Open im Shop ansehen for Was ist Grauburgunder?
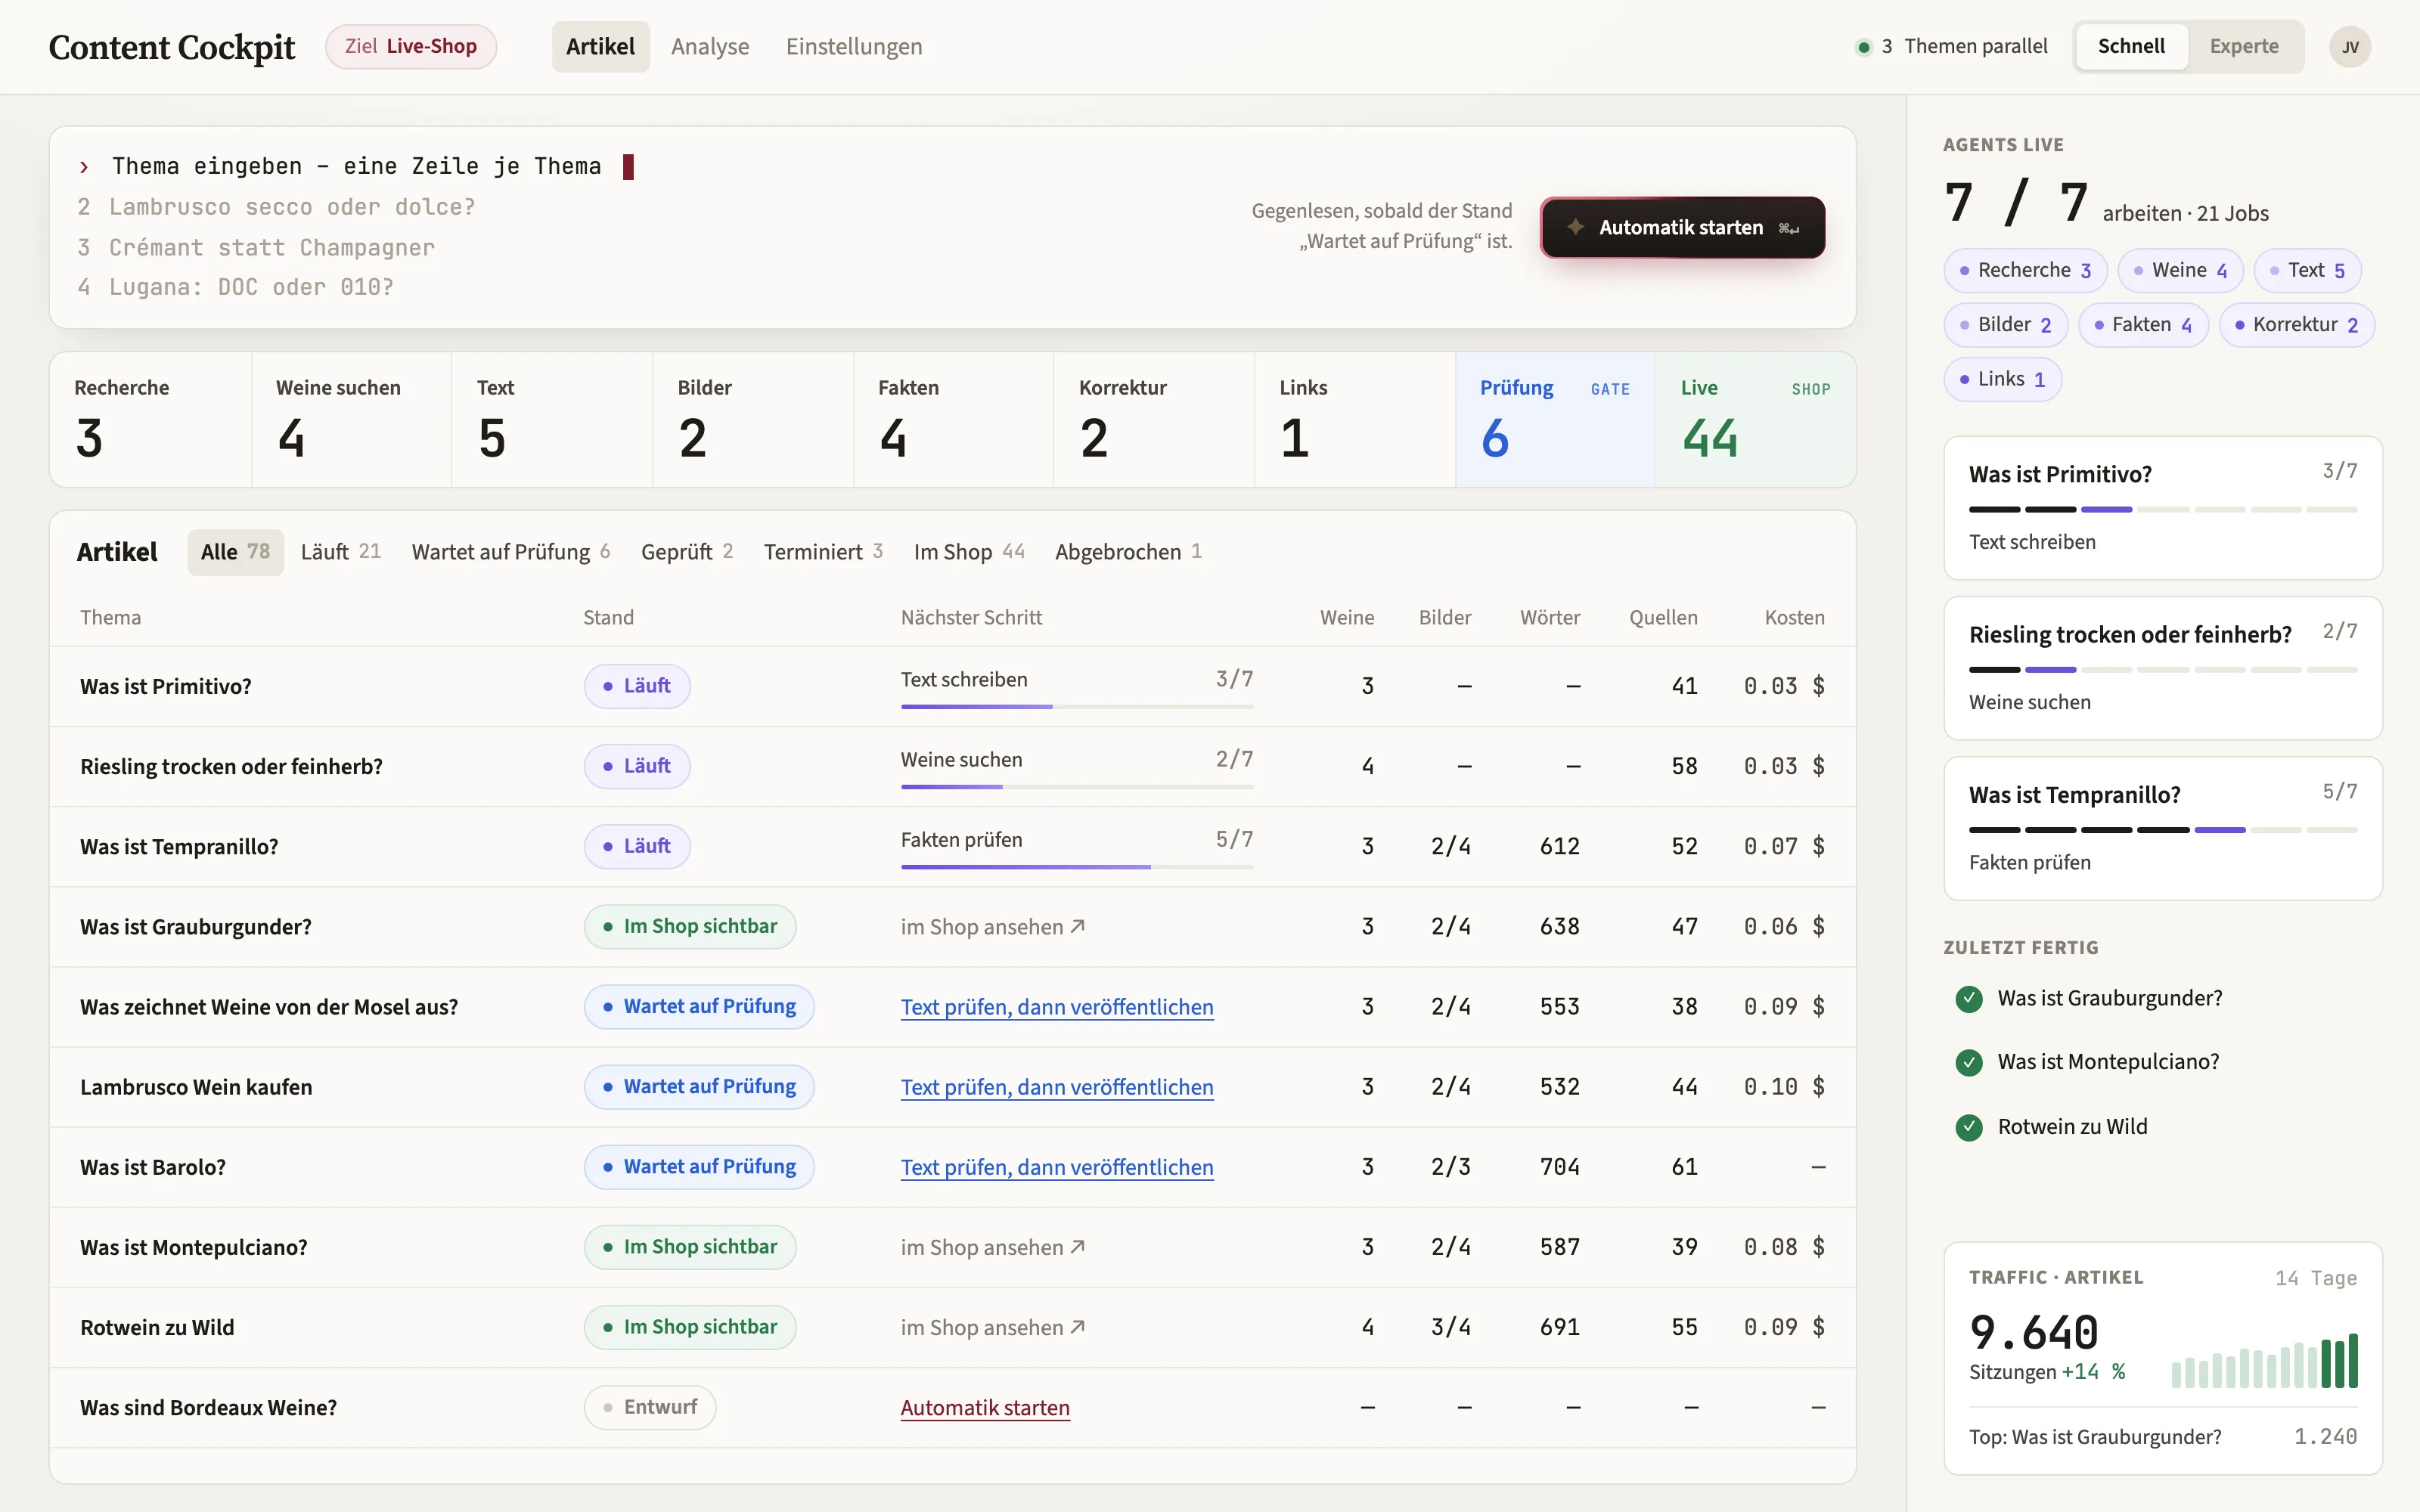The image size is (2420, 1512). 992,927
